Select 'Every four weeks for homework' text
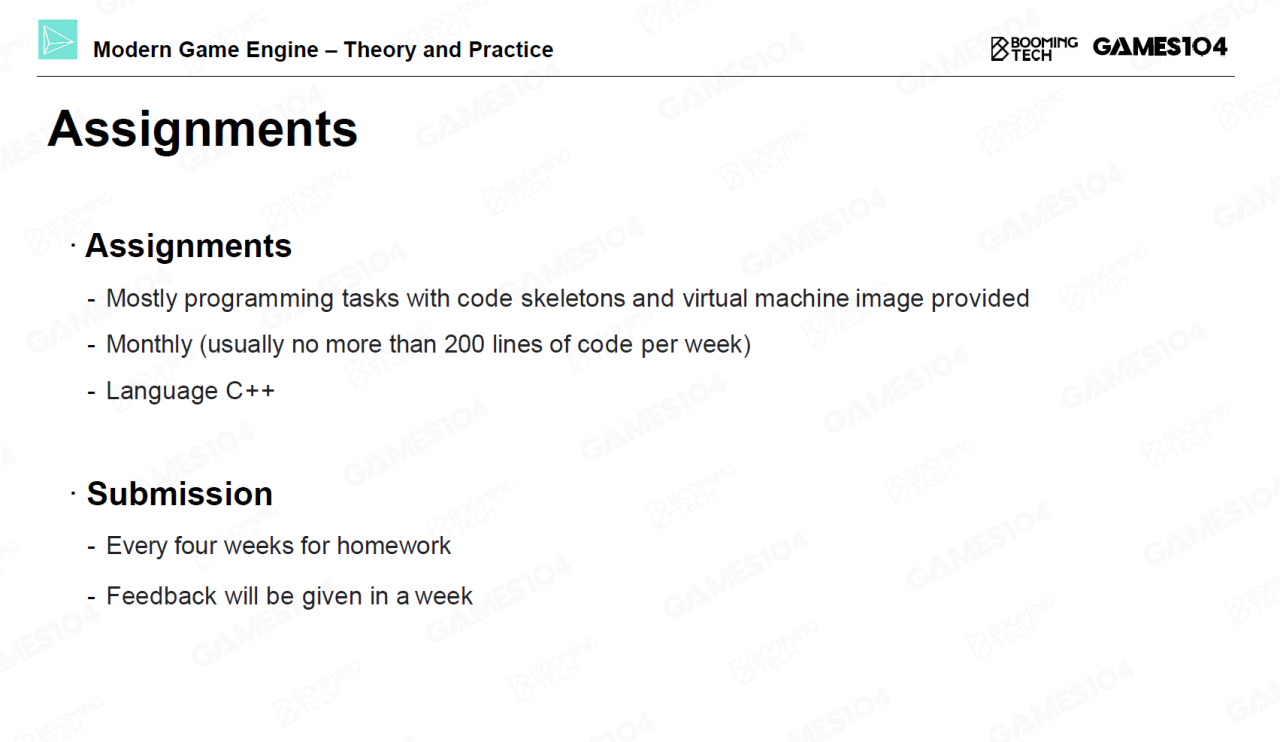Image resolution: width=1280 pixels, height=742 pixels. click(278, 546)
